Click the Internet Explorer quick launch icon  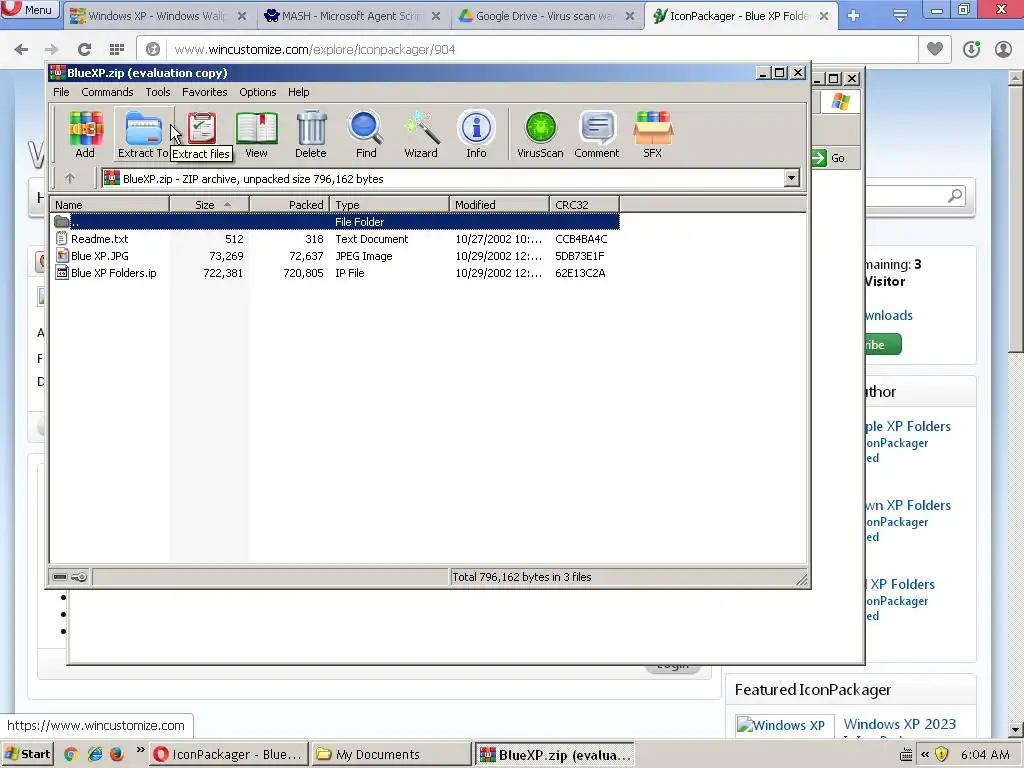[95, 754]
